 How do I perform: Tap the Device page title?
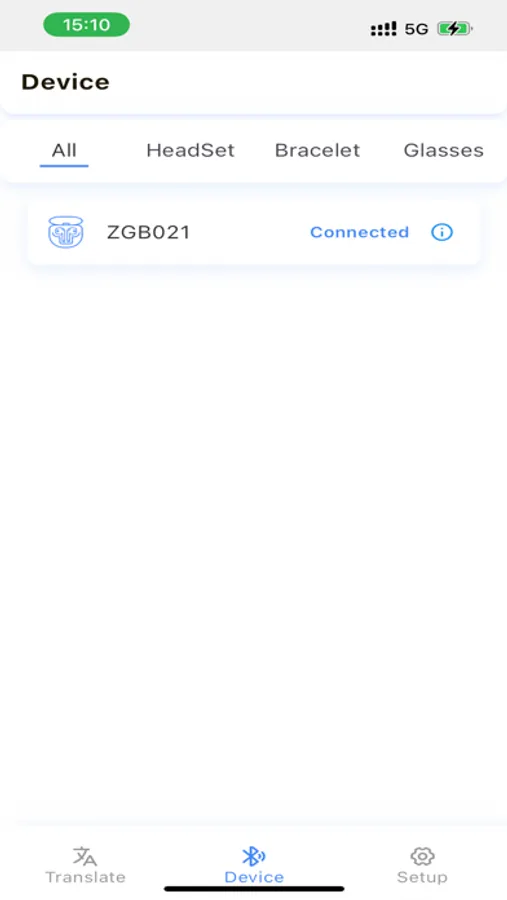(65, 82)
